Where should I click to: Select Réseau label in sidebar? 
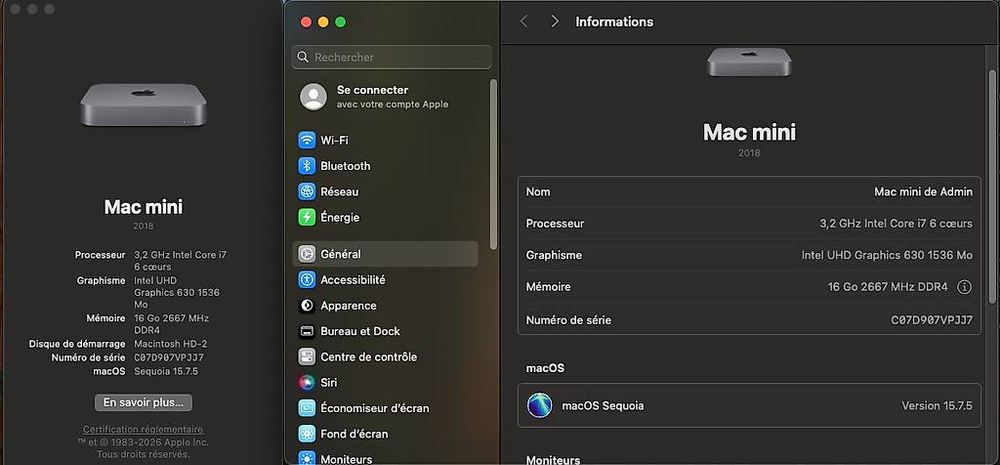click(x=339, y=191)
